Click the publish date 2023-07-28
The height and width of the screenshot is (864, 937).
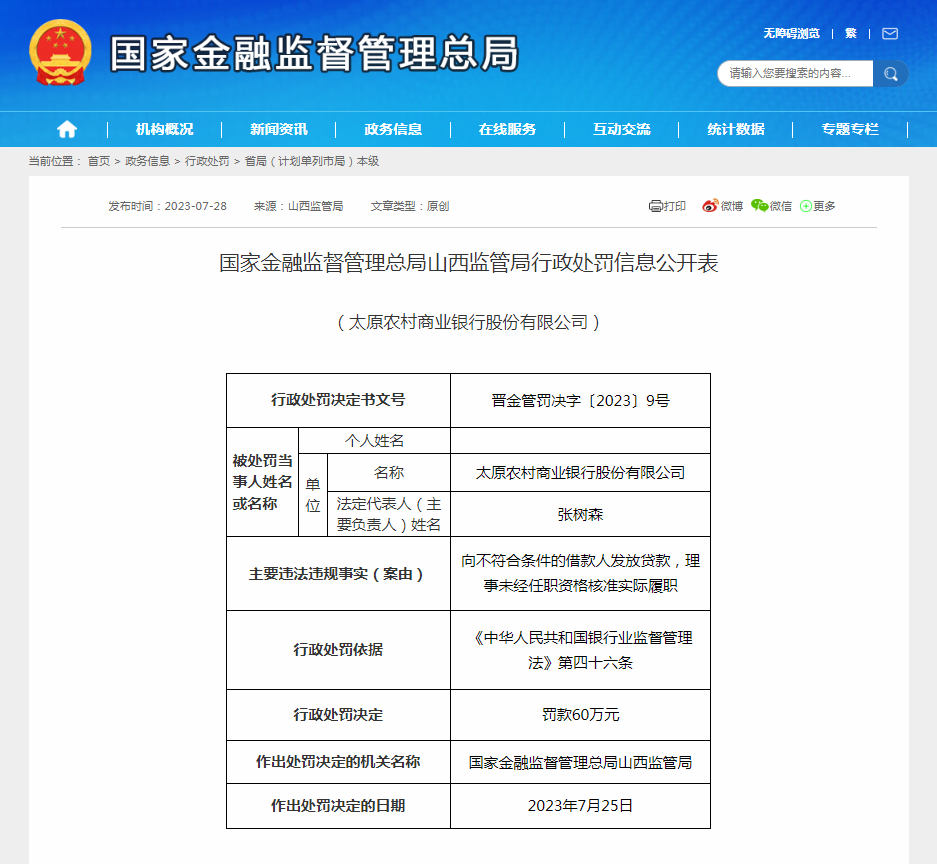click(195, 206)
